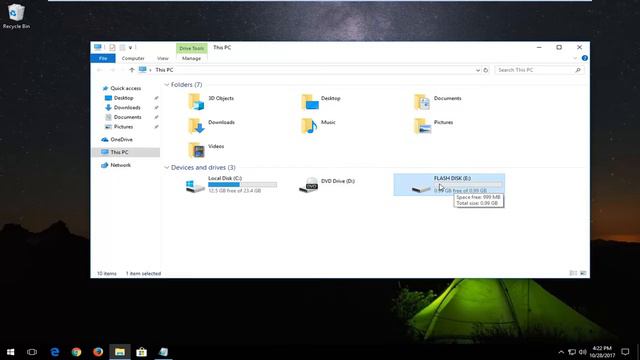The width and height of the screenshot is (640, 360).
Task: Open the Computer ribbon tab
Action: (133, 58)
